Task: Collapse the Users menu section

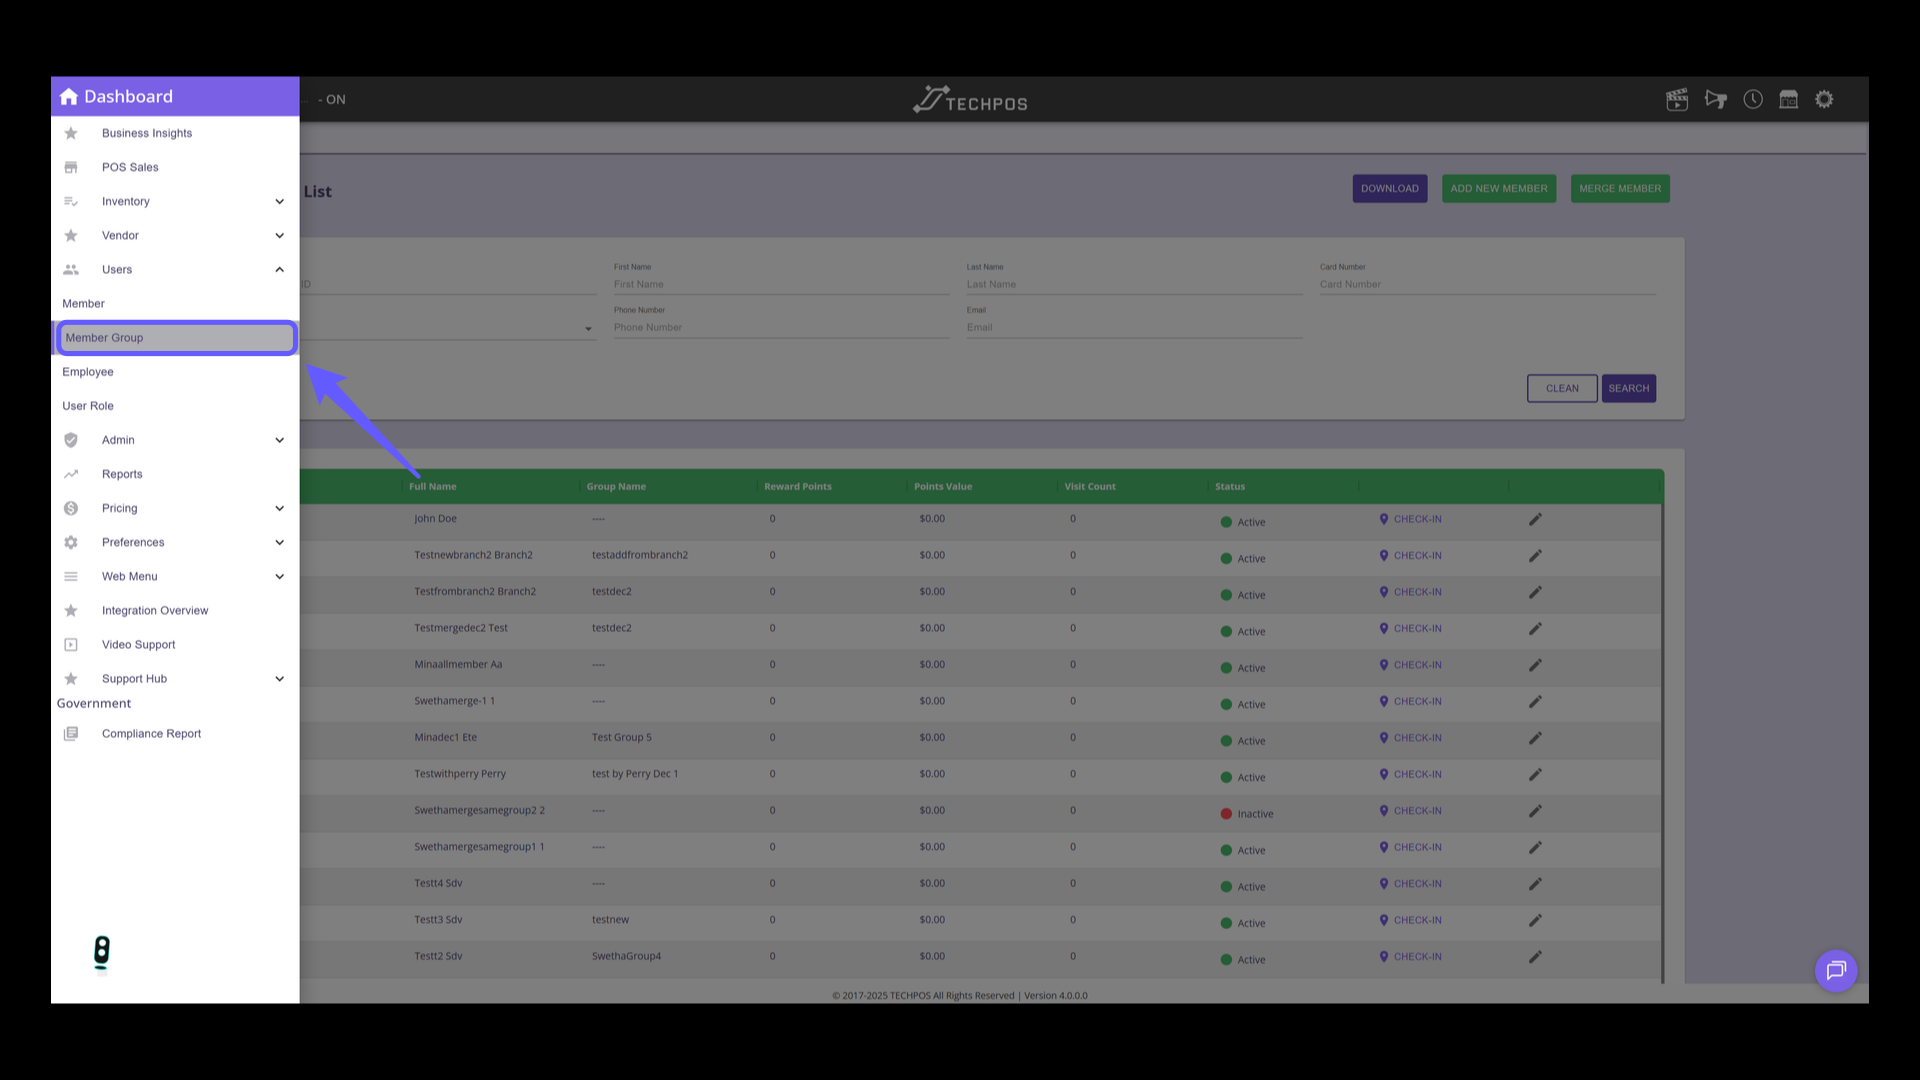Action: (279, 269)
